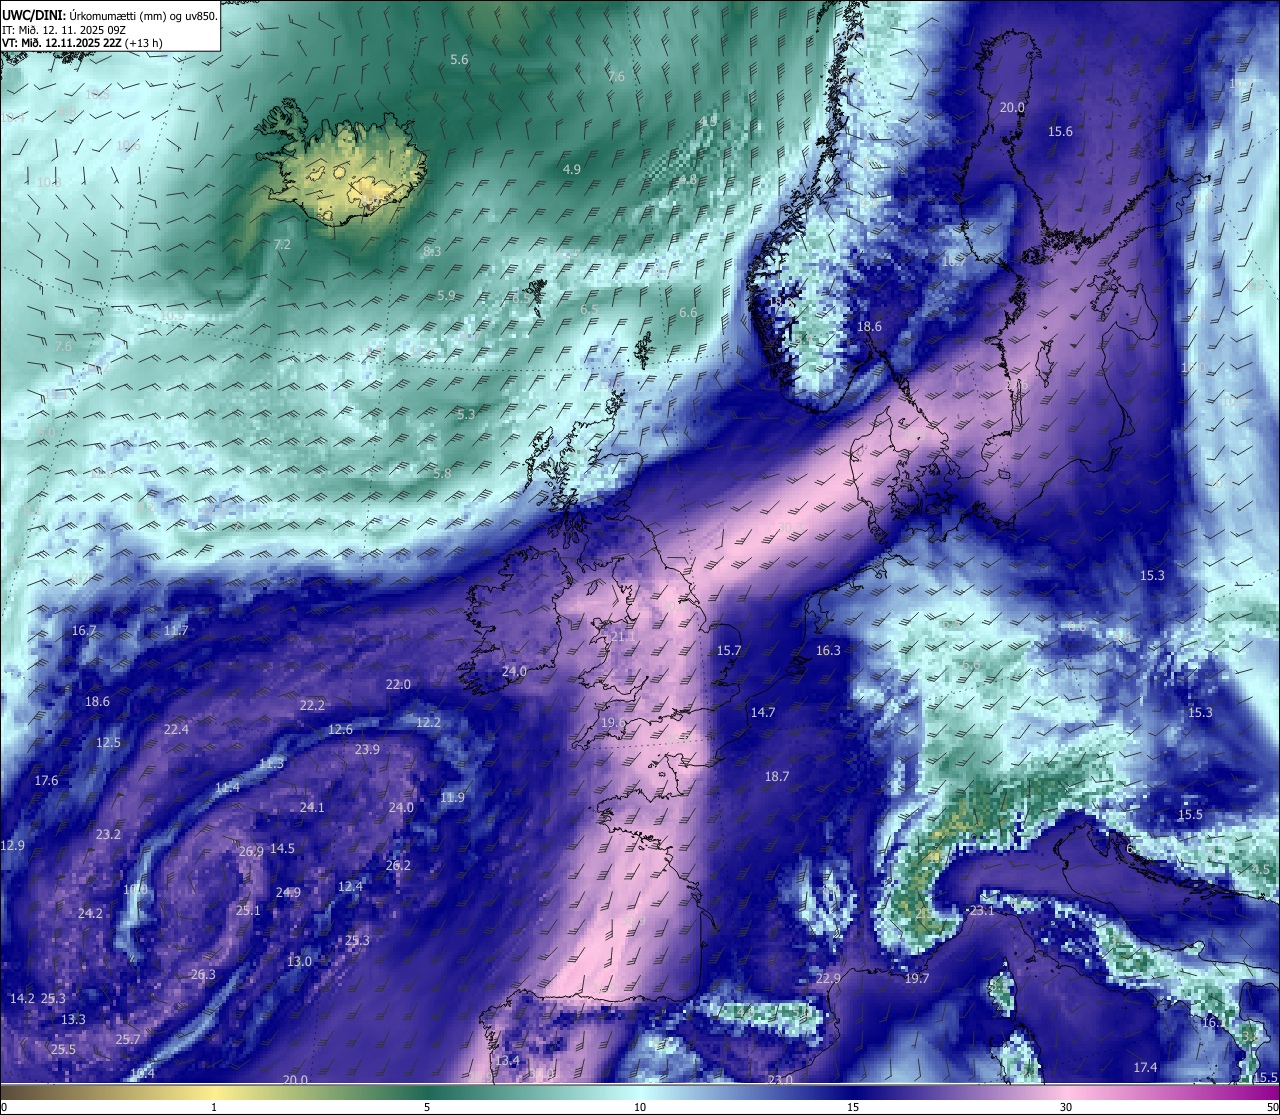Select the value 17.6 near the left edge
Image resolution: width=1280 pixels, height=1115 pixels.
pyautogui.click(x=46, y=781)
